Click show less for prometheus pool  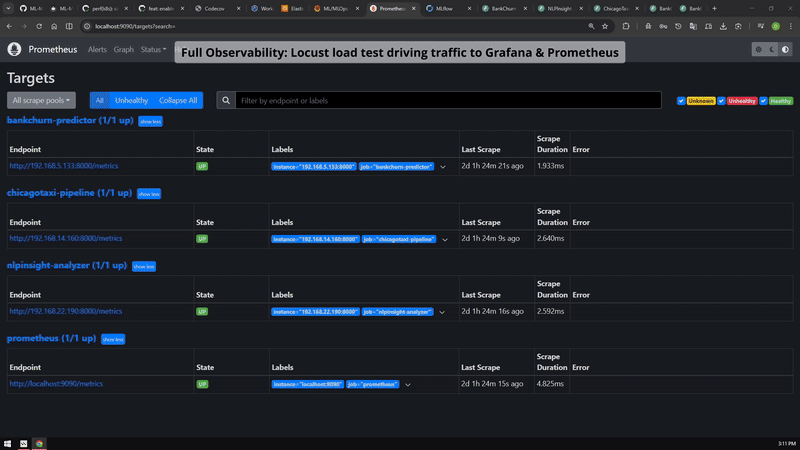(113, 339)
